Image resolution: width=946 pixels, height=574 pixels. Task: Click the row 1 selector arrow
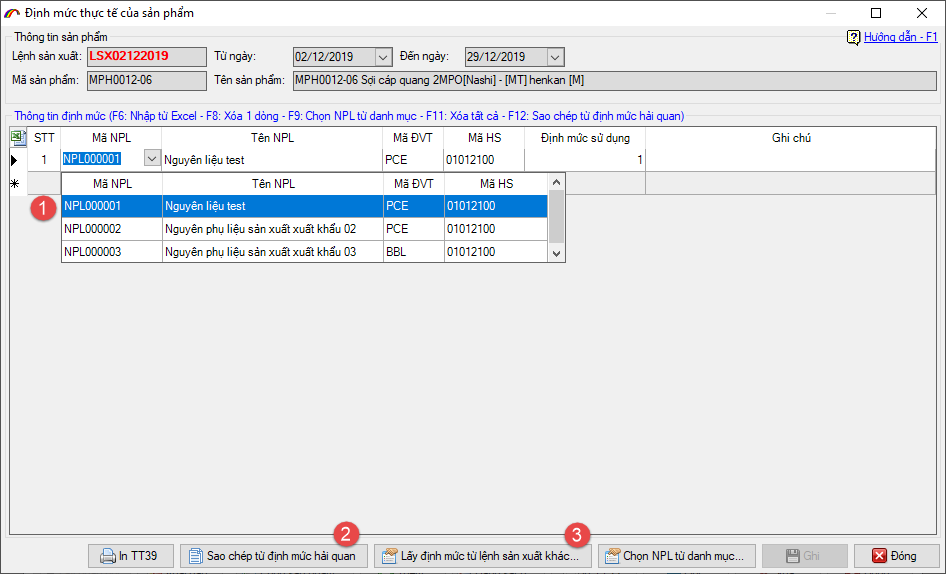point(14,160)
